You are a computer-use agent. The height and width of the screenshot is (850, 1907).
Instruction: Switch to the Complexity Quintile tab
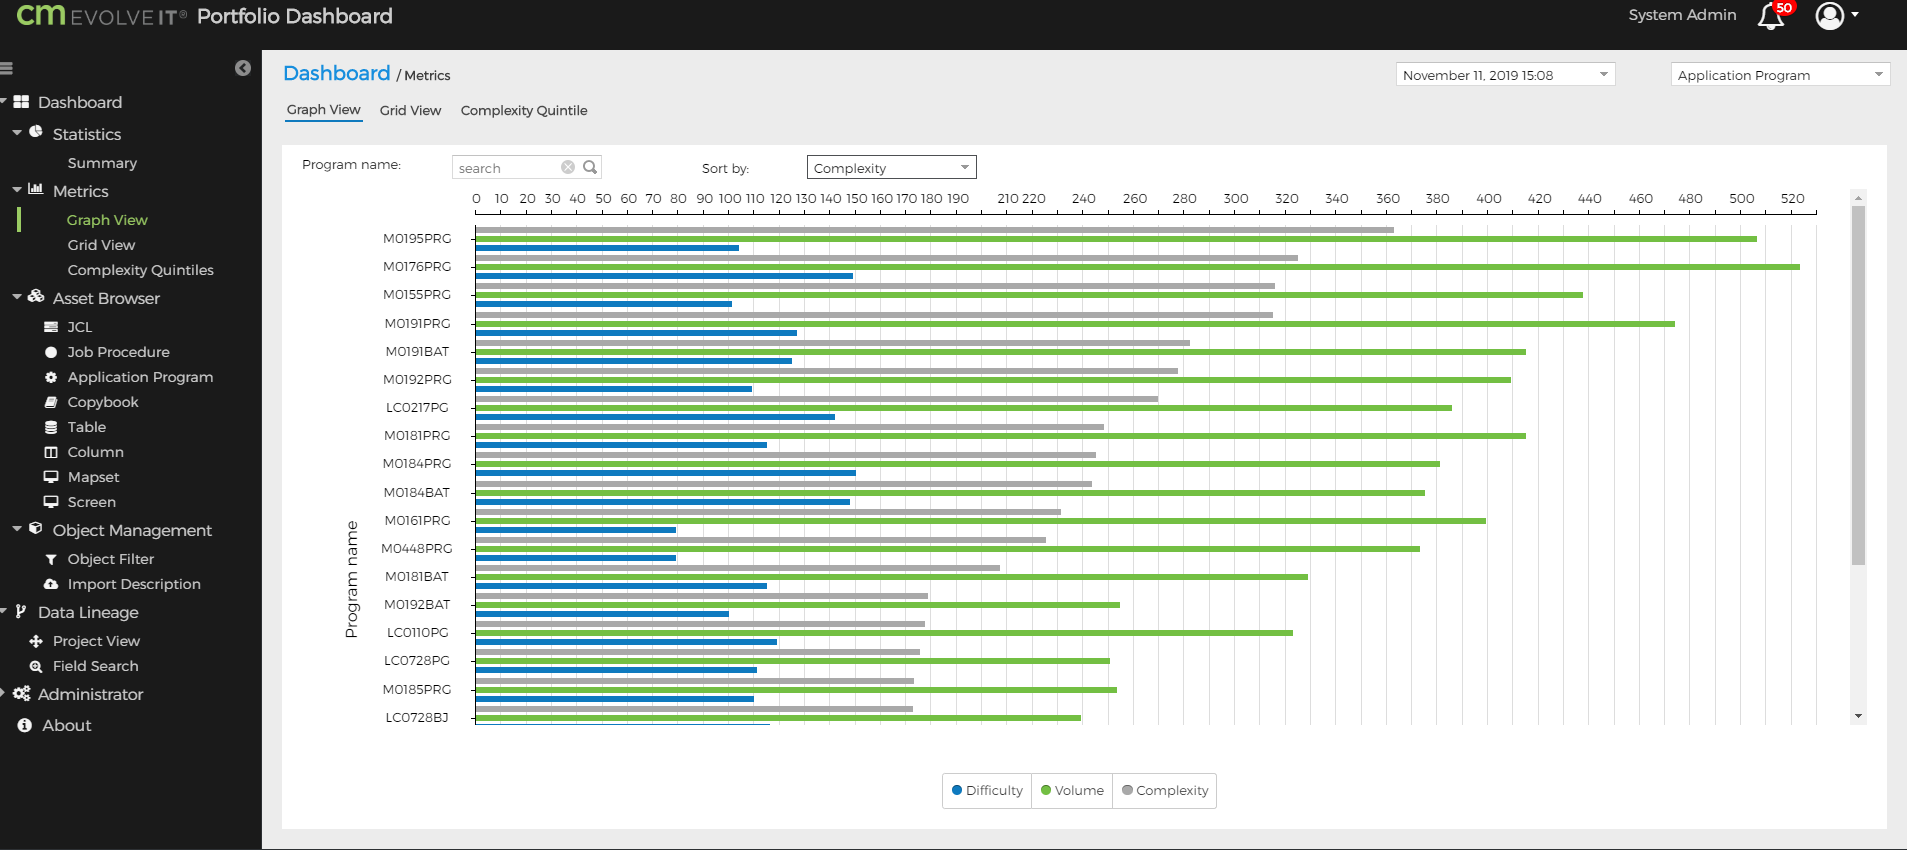click(x=524, y=110)
